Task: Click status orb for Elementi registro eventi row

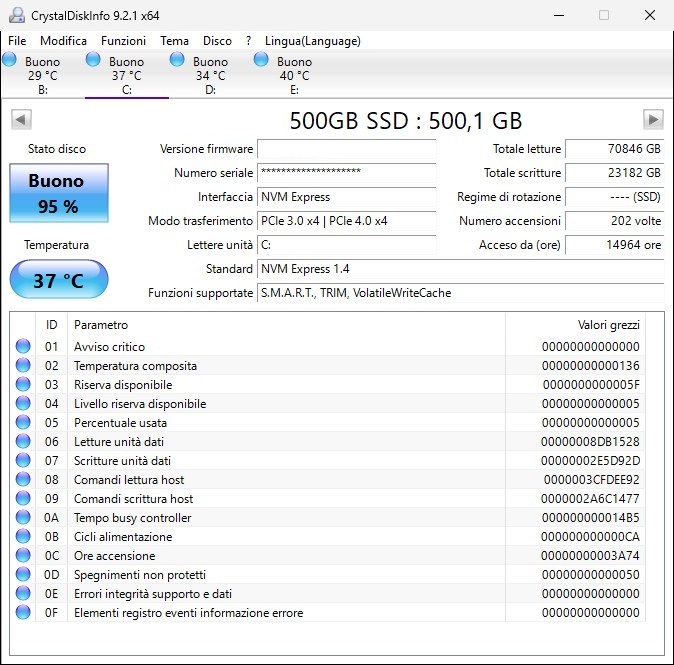Action: pos(23,613)
